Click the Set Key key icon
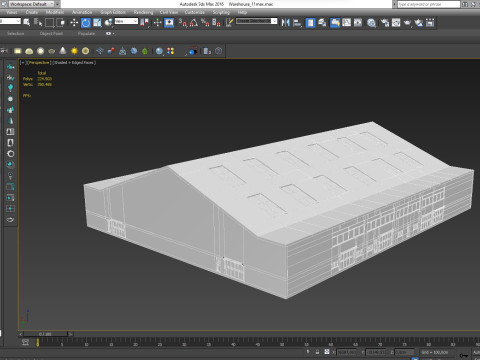The width and height of the screenshot is (480, 360). point(464,355)
